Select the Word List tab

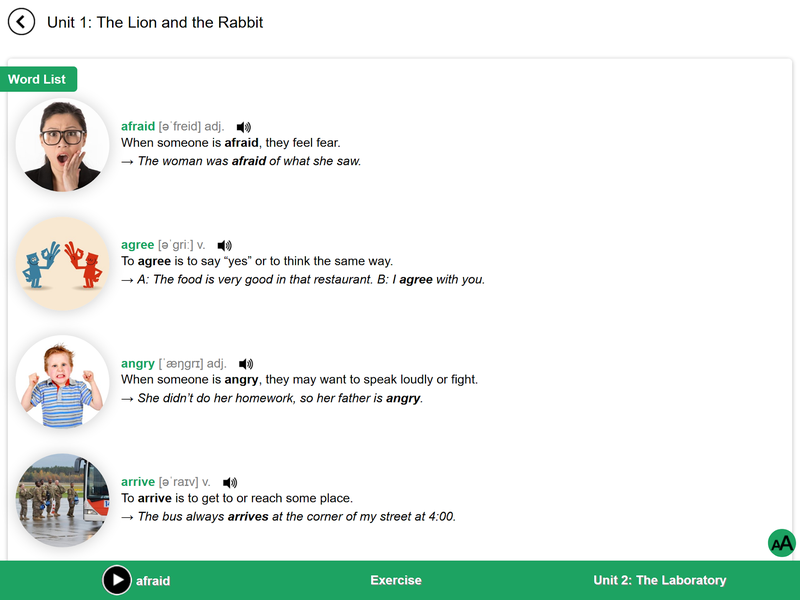coord(37,79)
